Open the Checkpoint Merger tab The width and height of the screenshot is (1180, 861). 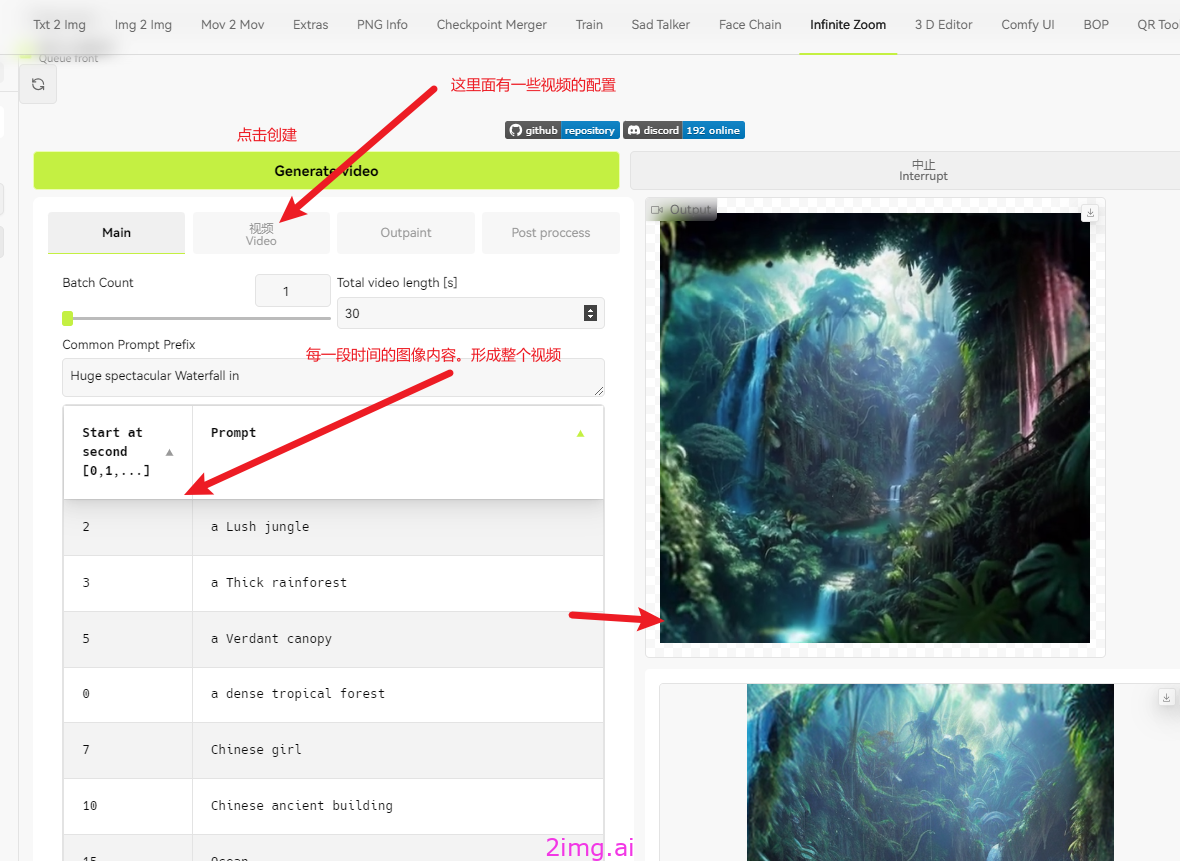point(491,25)
